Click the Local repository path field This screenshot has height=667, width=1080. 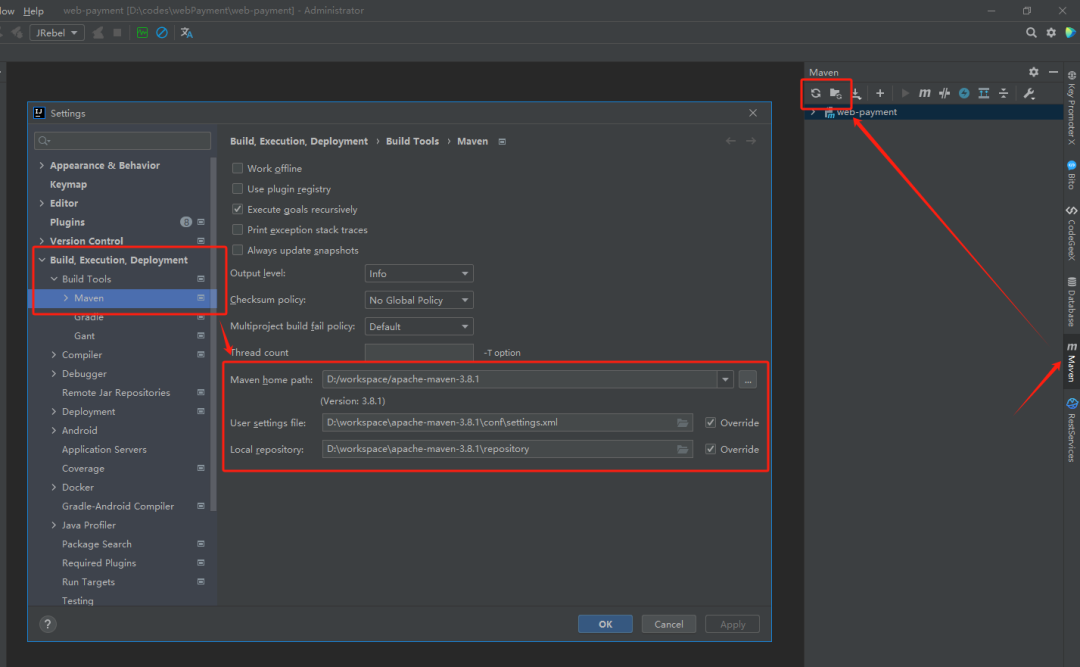click(507, 449)
